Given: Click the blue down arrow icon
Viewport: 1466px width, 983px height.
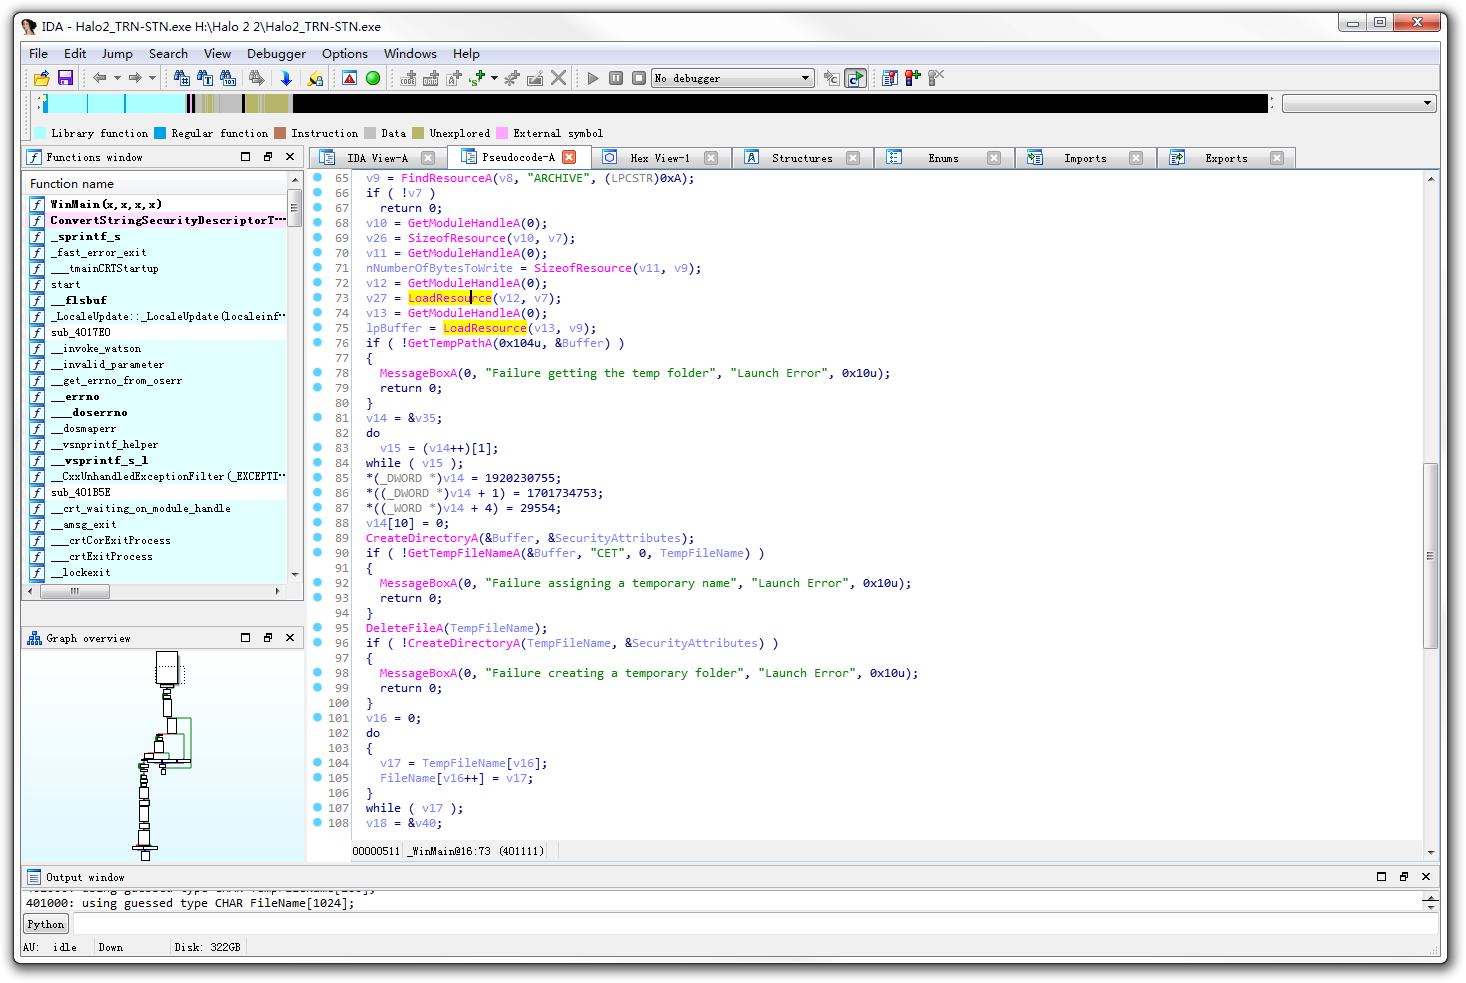Looking at the screenshot, I should tap(286, 78).
